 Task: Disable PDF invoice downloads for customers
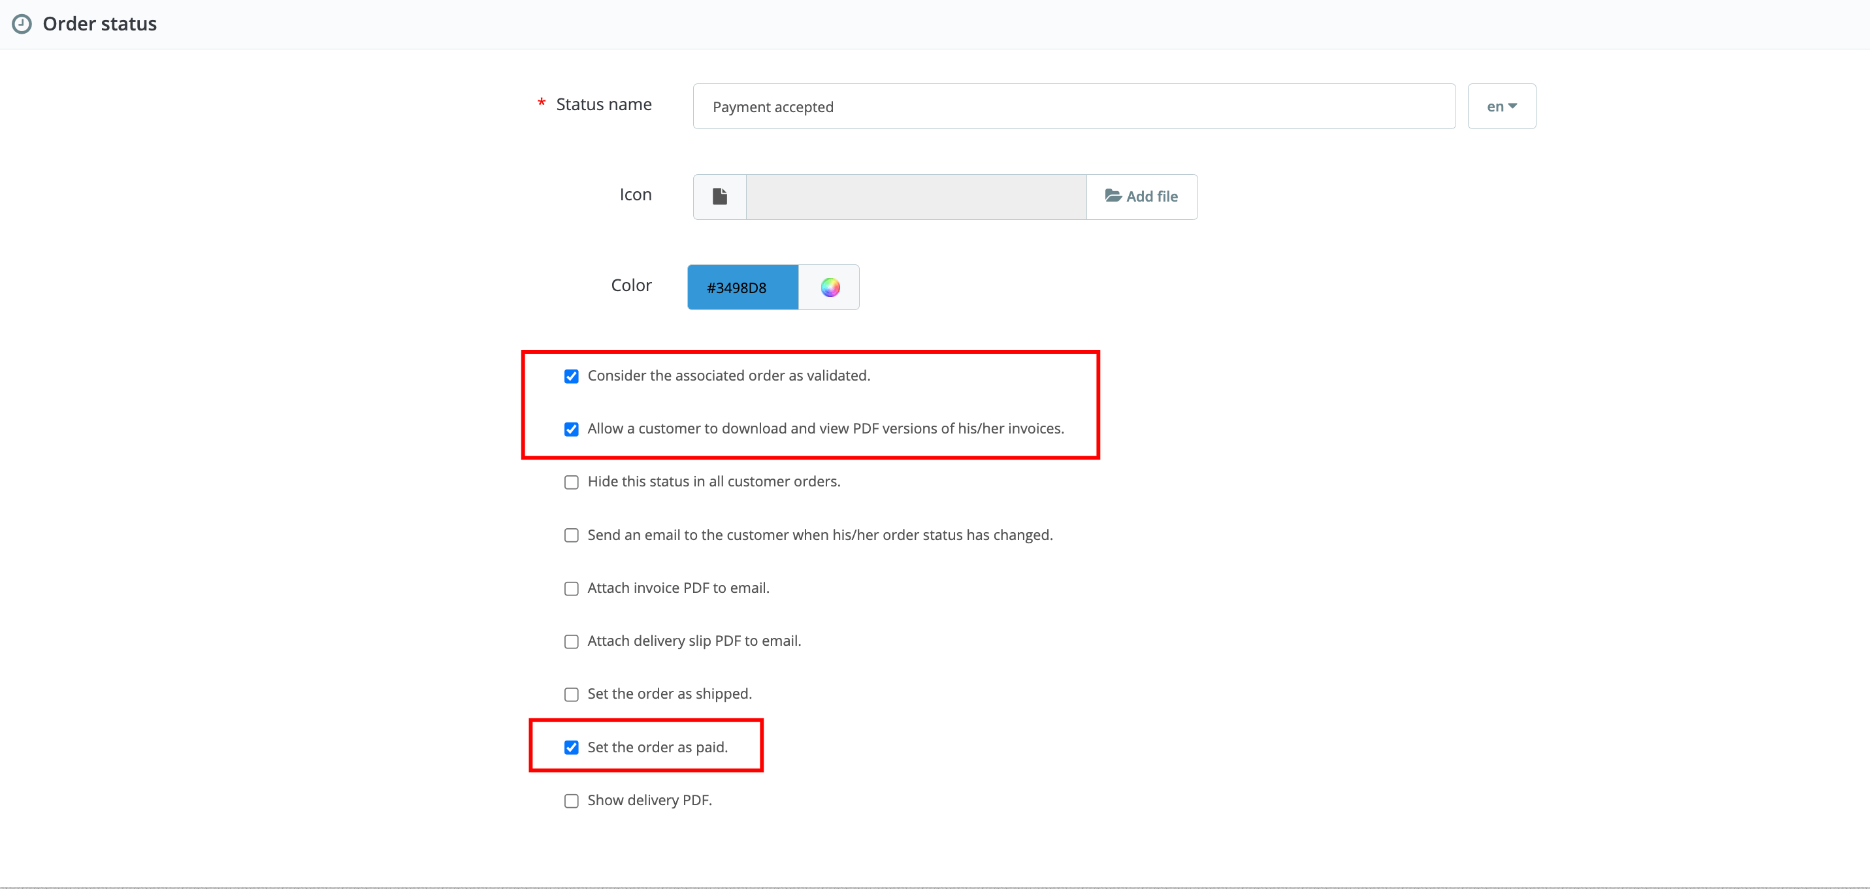[571, 428]
